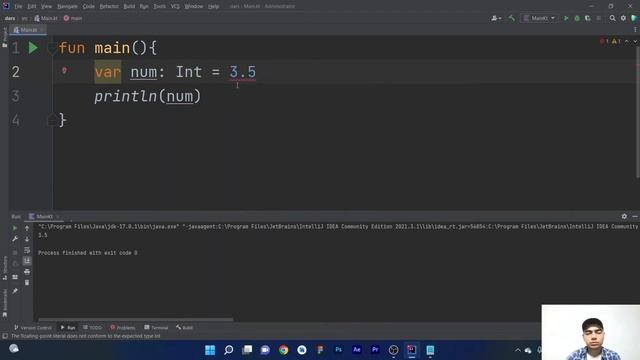Open the Bookmarks tool window sidebar tab
This screenshot has width=640, height=360.
(4, 303)
